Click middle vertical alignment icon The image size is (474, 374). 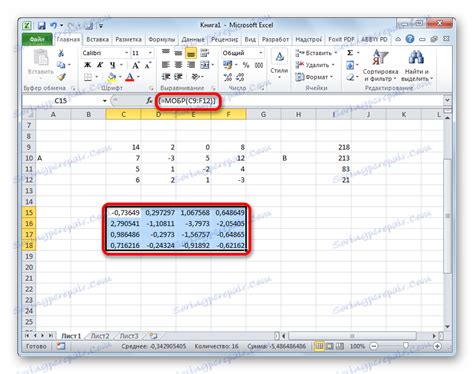tap(178, 53)
